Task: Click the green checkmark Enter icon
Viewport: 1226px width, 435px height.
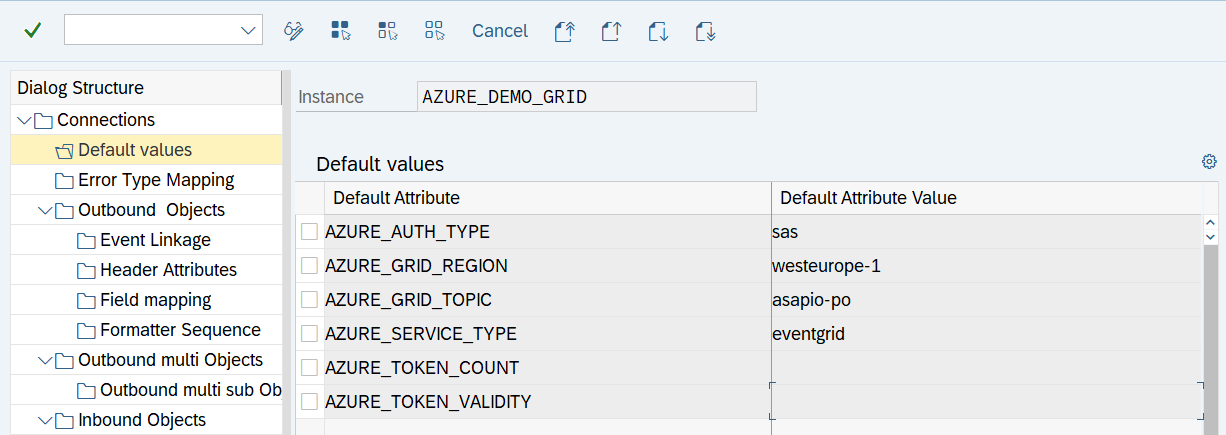Action: coord(32,31)
